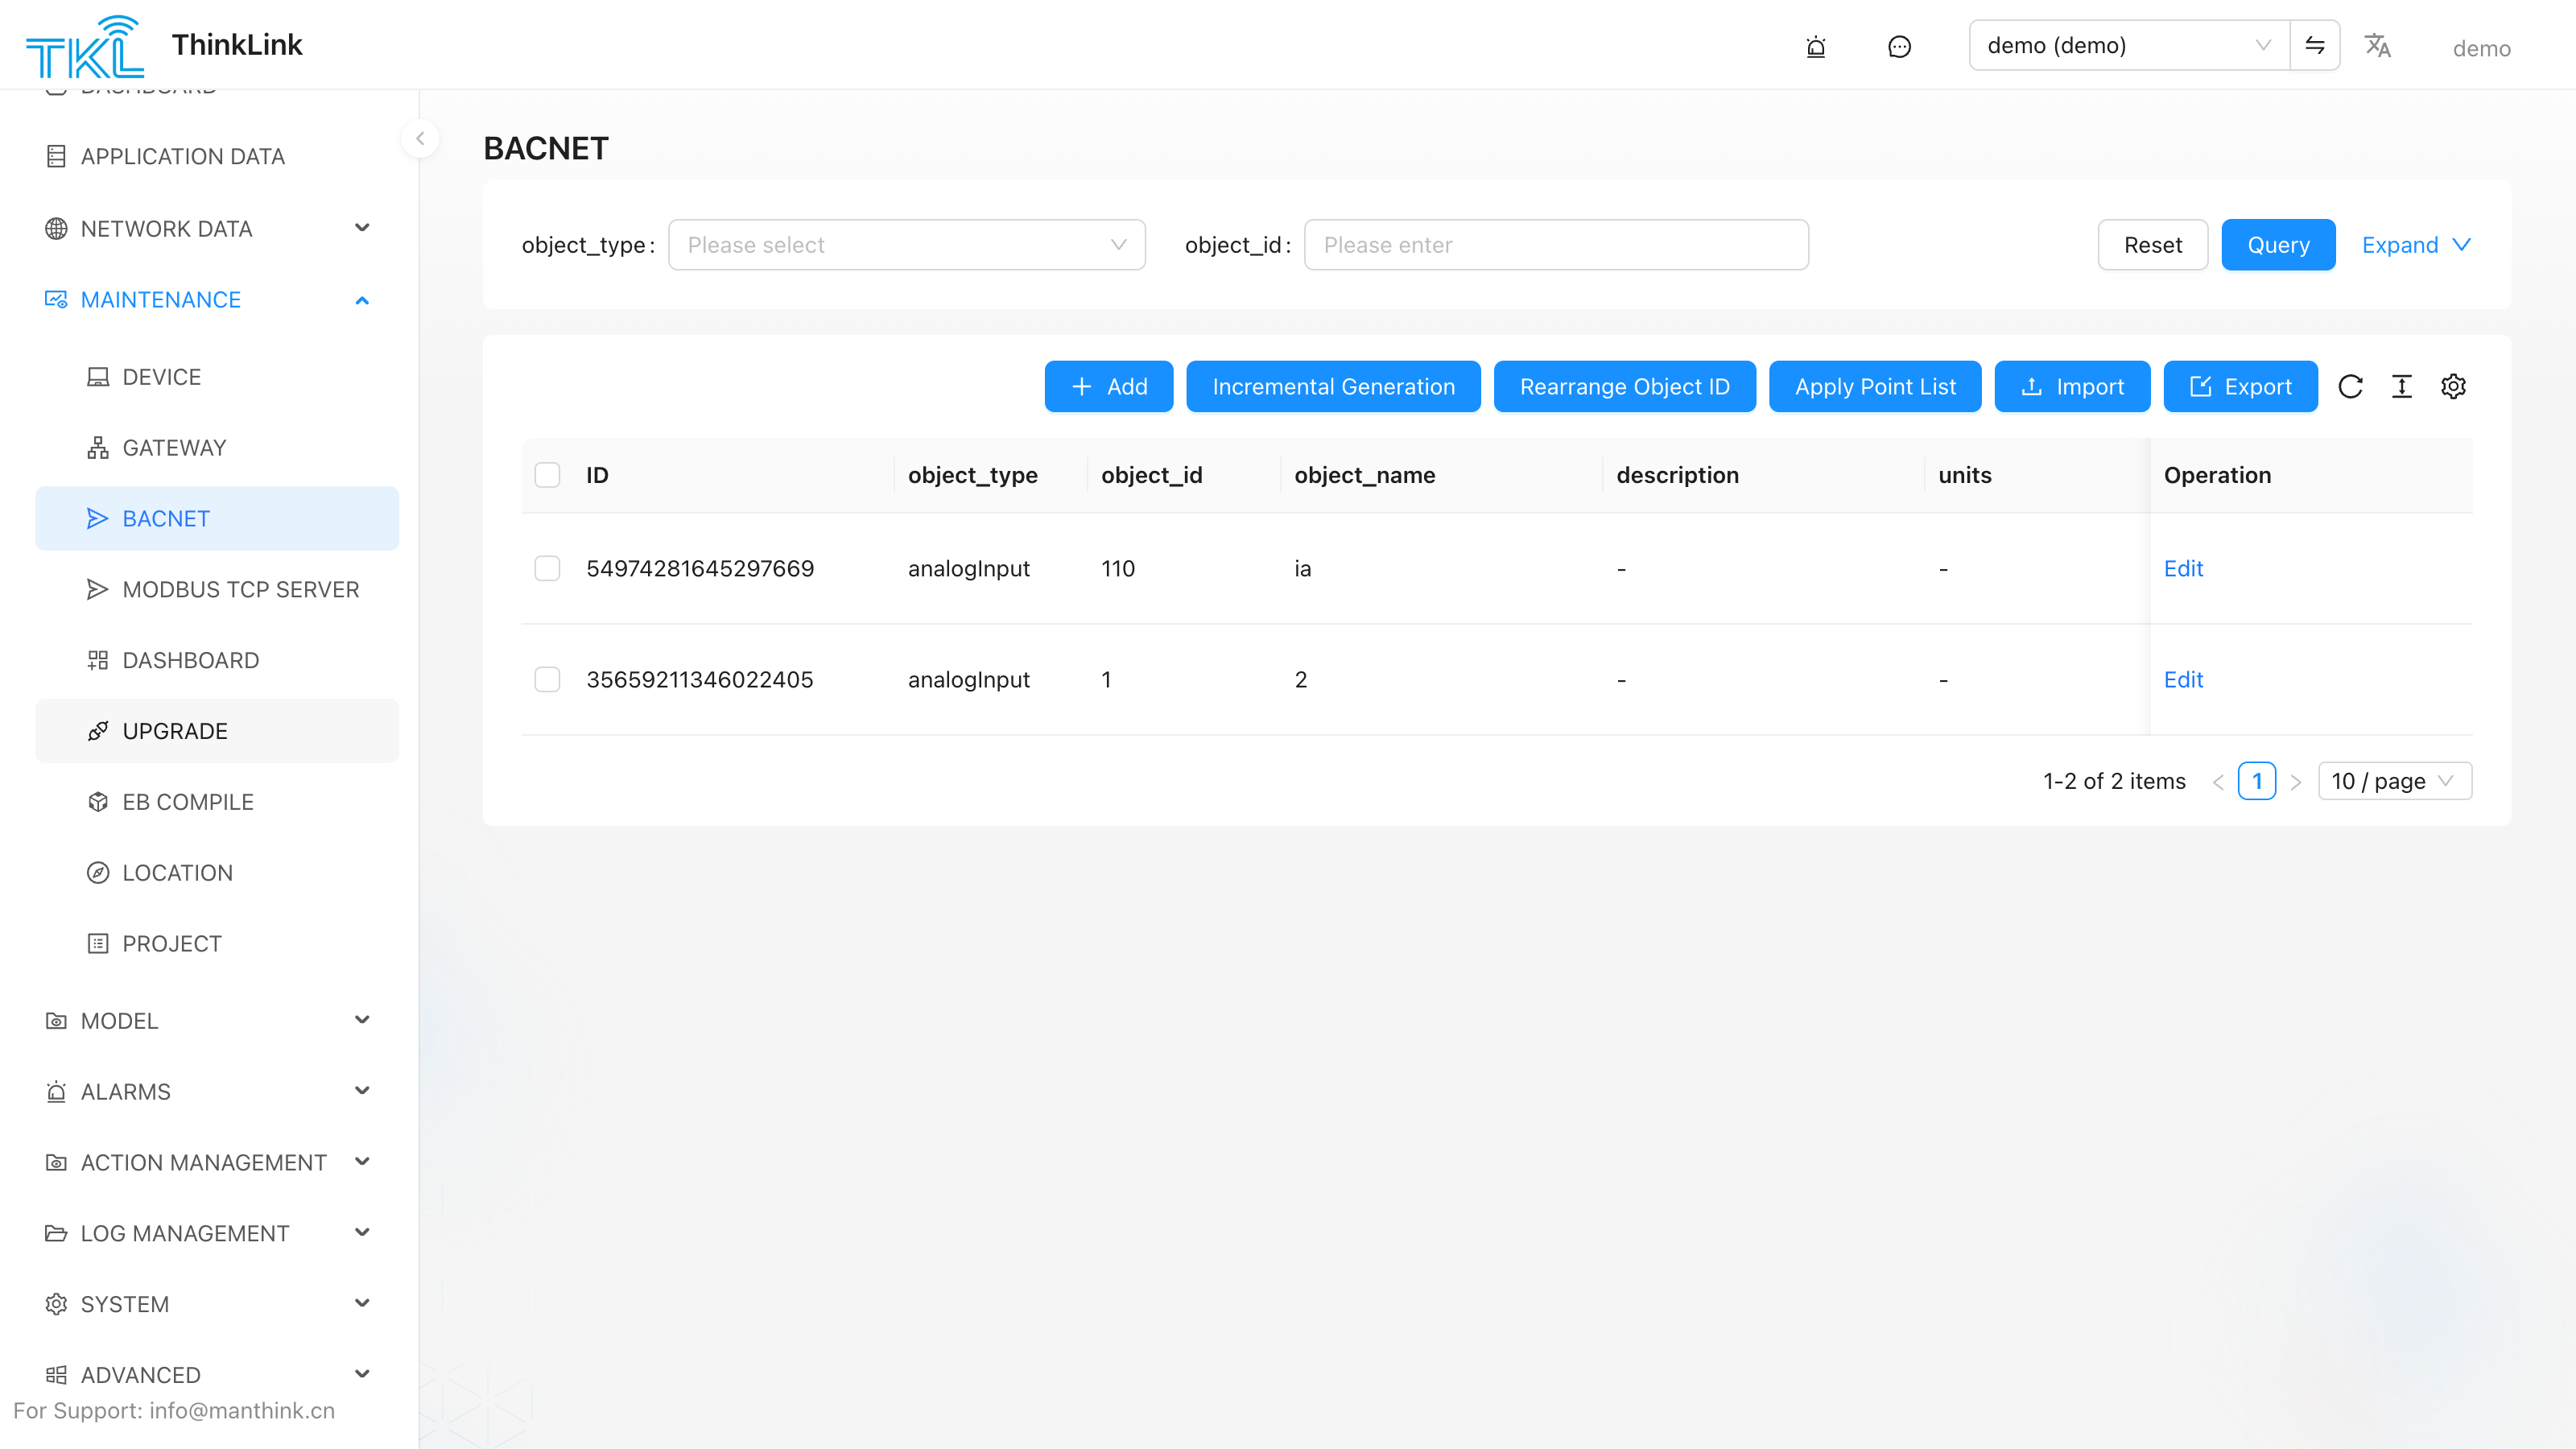
Task: Open the object_type select dropdown
Action: point(906,245)
